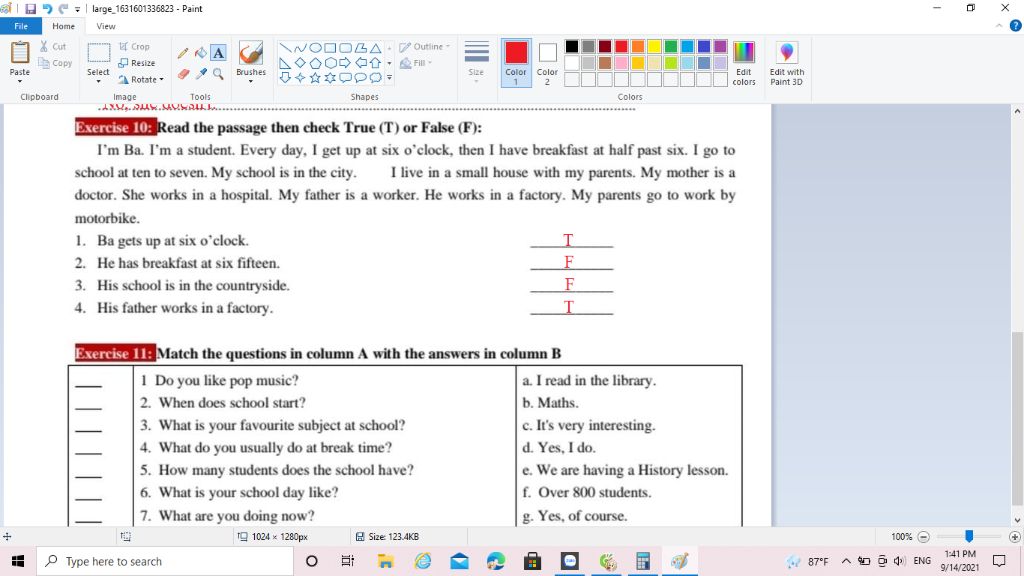Click Save icon in quick access toolbar

31,8
